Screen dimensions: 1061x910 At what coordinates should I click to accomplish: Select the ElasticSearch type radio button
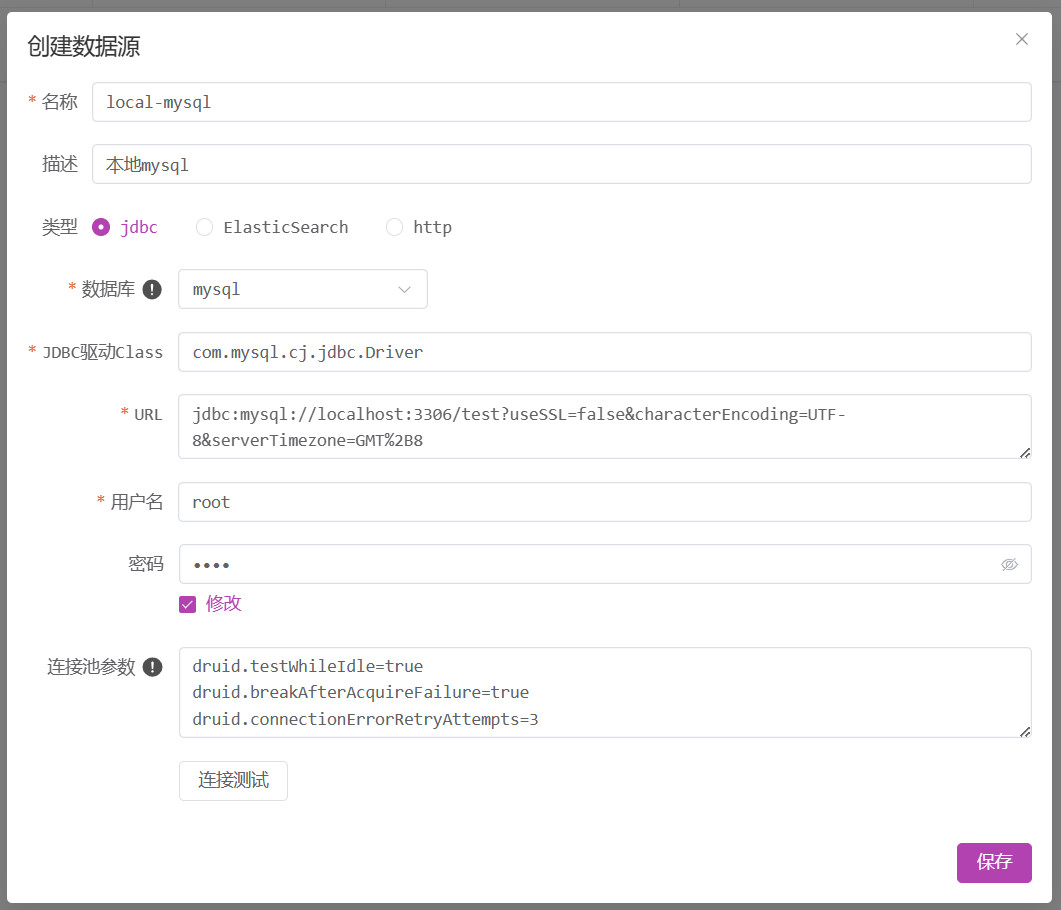tap(204, 227)
